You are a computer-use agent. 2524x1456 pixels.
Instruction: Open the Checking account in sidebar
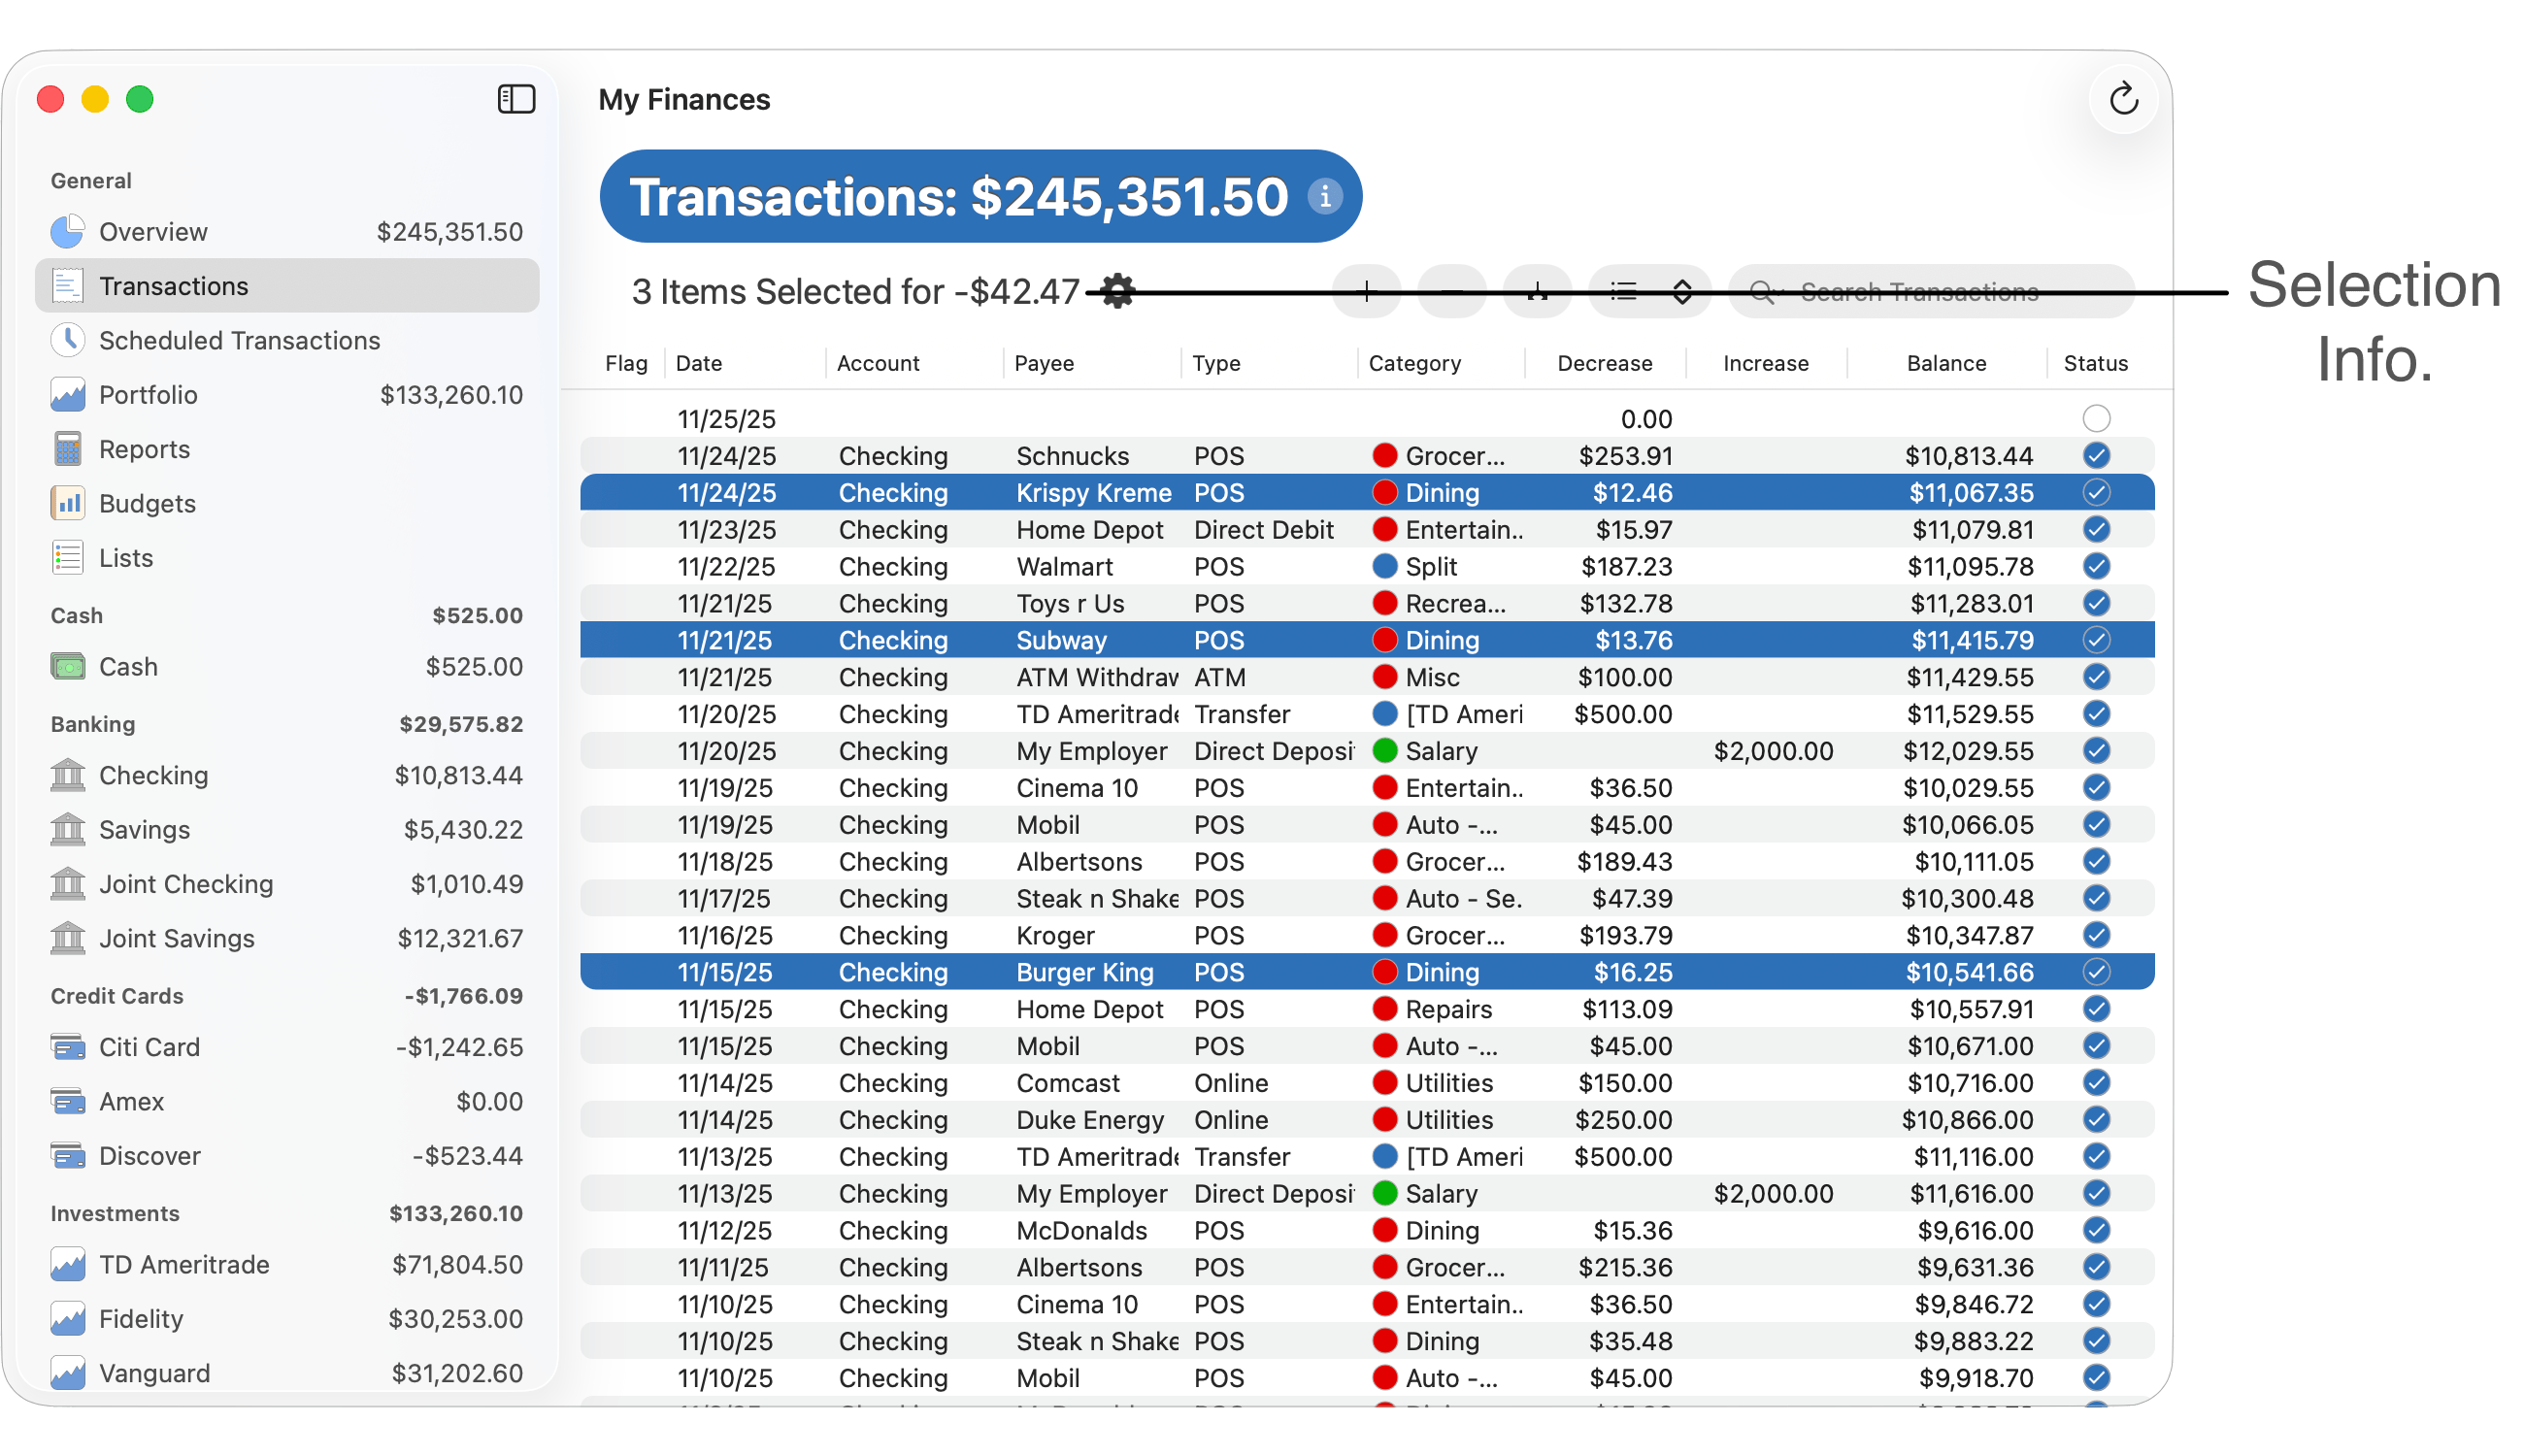coord(153,775)
